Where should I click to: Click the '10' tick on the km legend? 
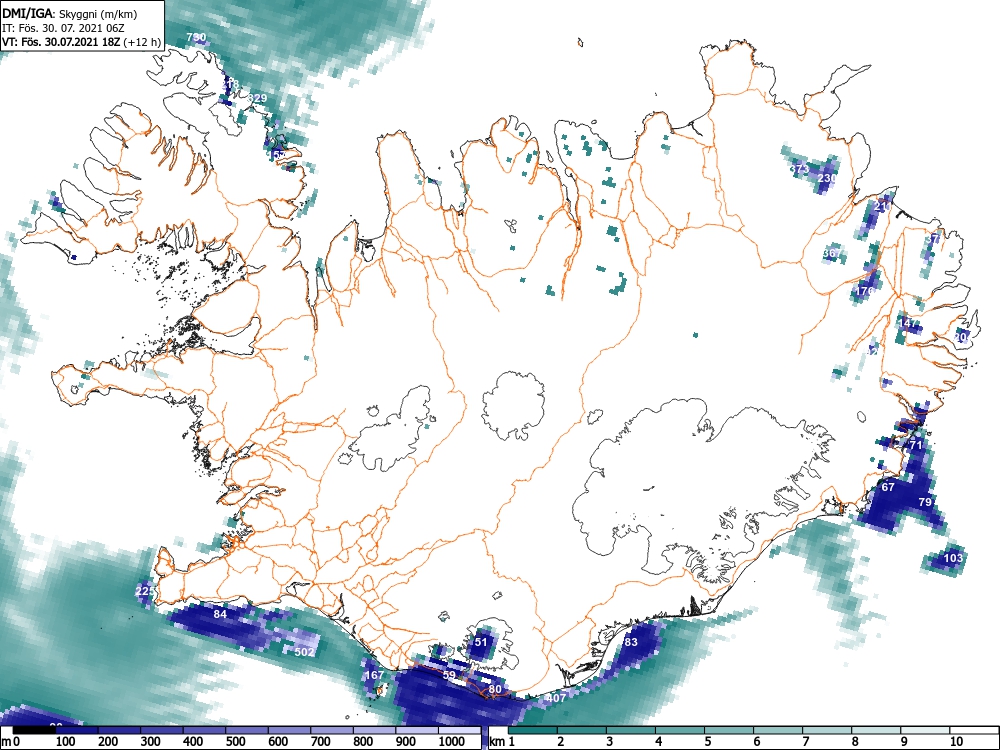point(955,742)
